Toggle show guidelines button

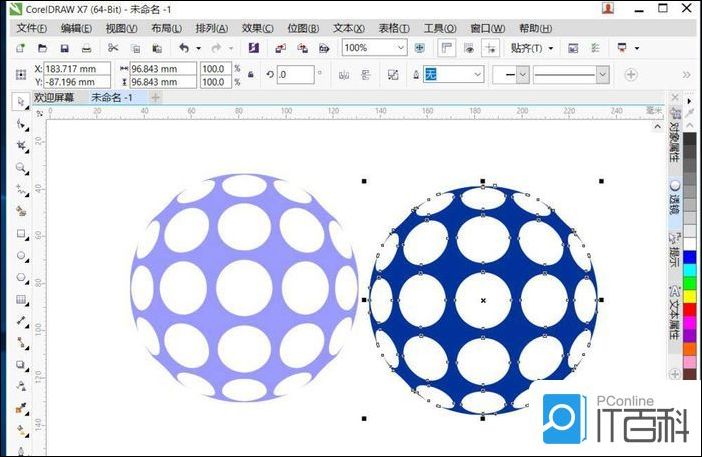[x=491, y=48]
